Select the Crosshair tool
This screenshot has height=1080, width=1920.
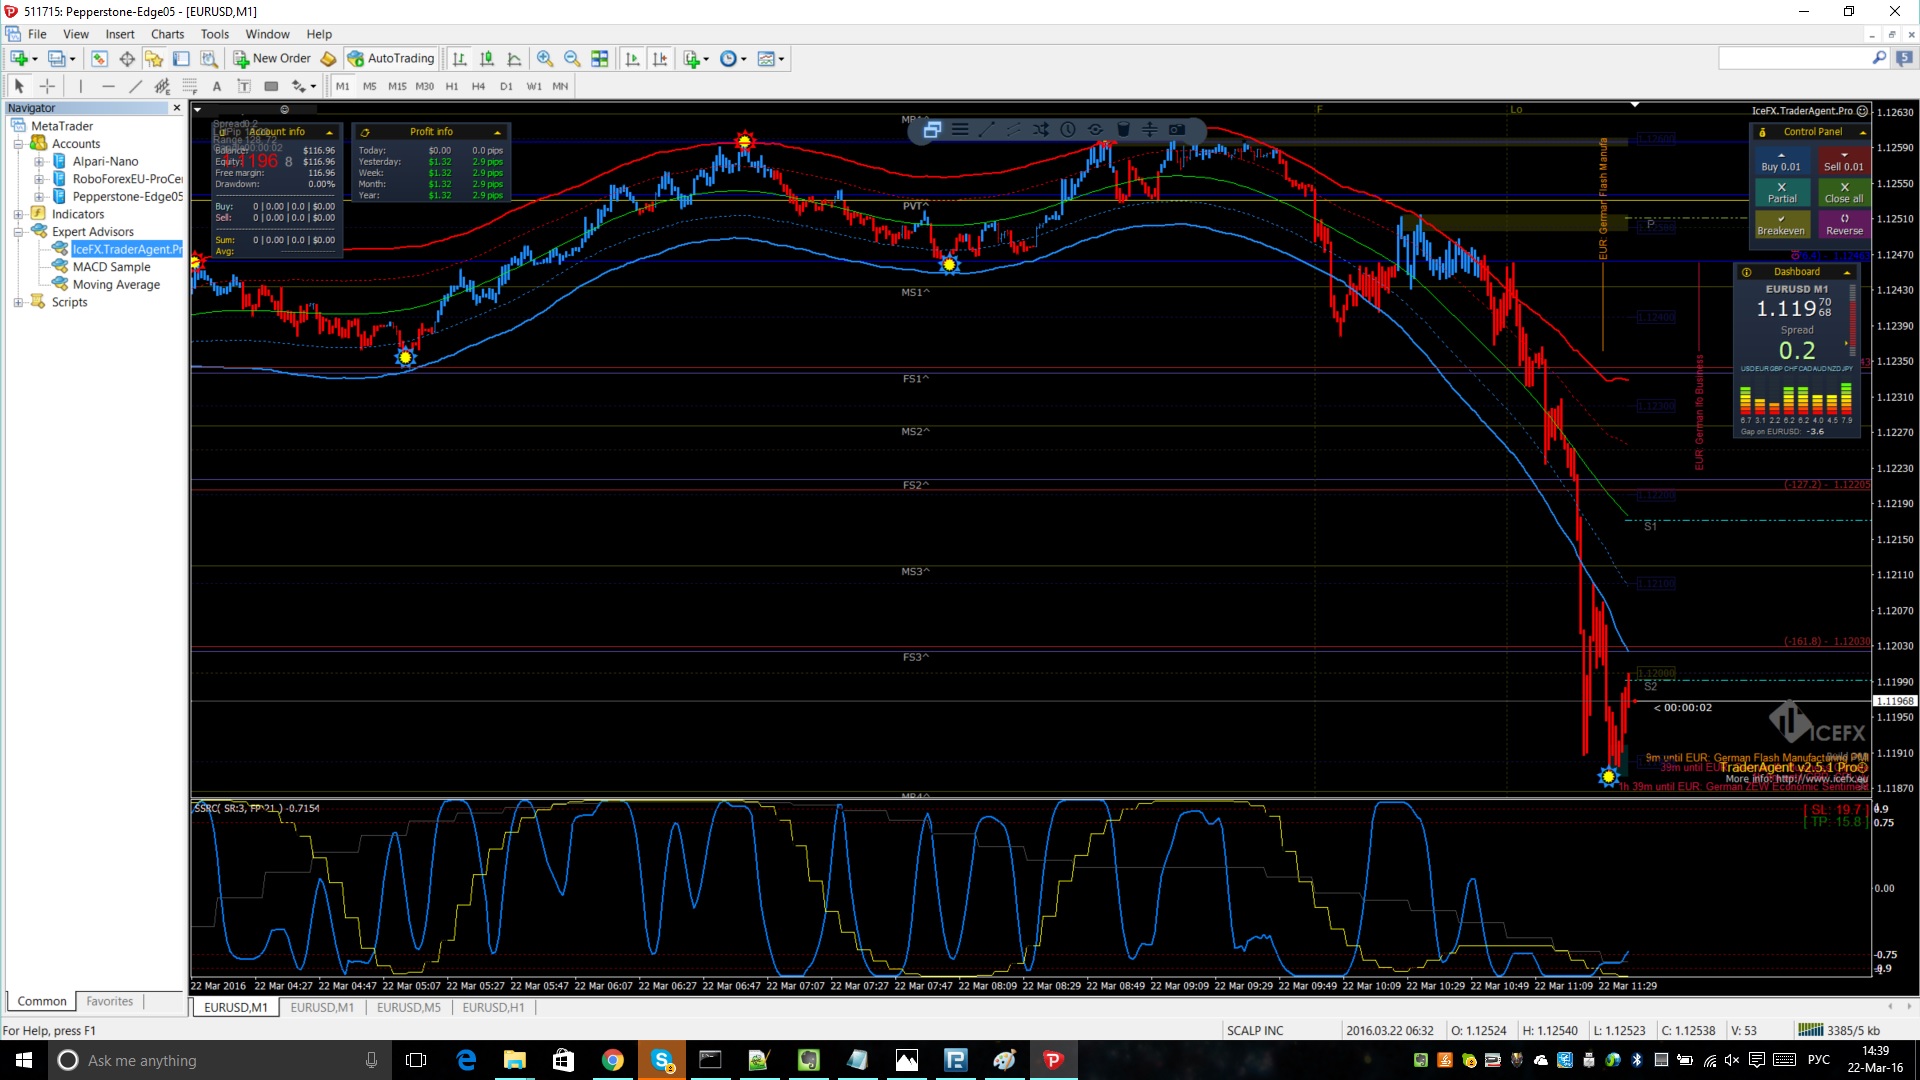[x=47, y=86]
